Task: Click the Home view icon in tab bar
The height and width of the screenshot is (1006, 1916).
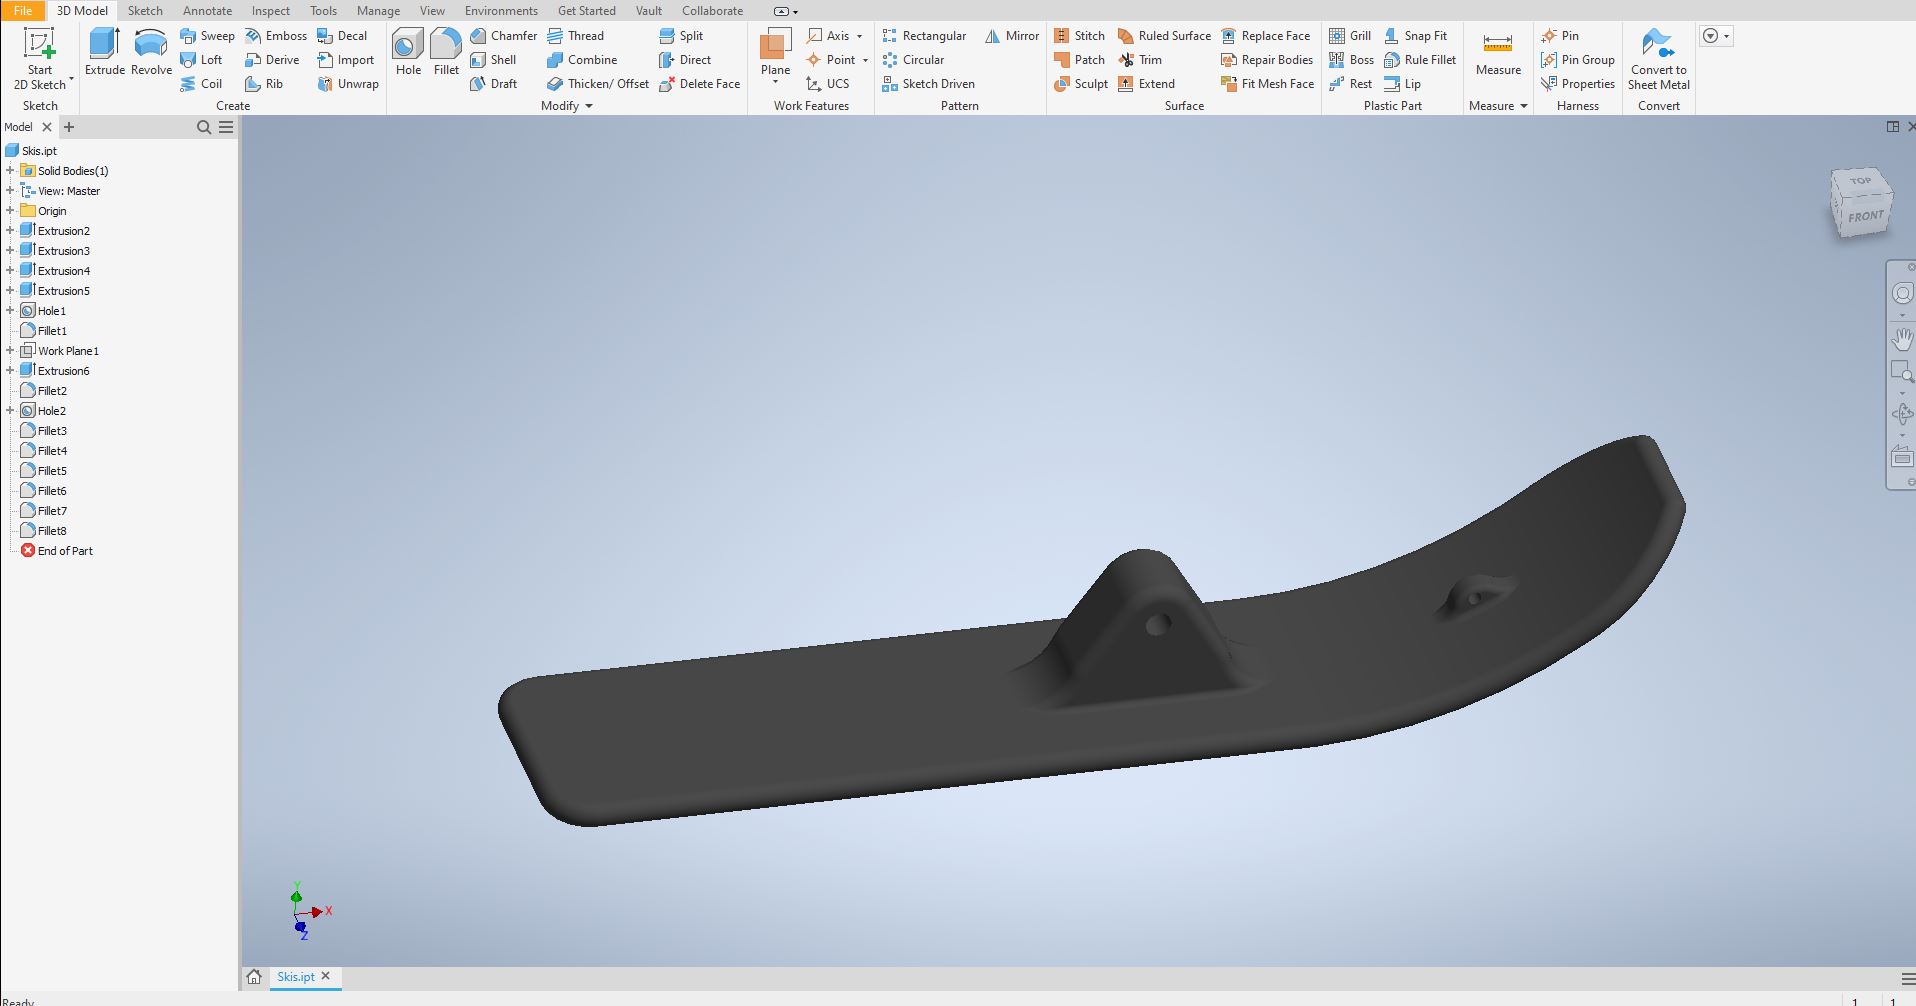Action: (254, 977)
